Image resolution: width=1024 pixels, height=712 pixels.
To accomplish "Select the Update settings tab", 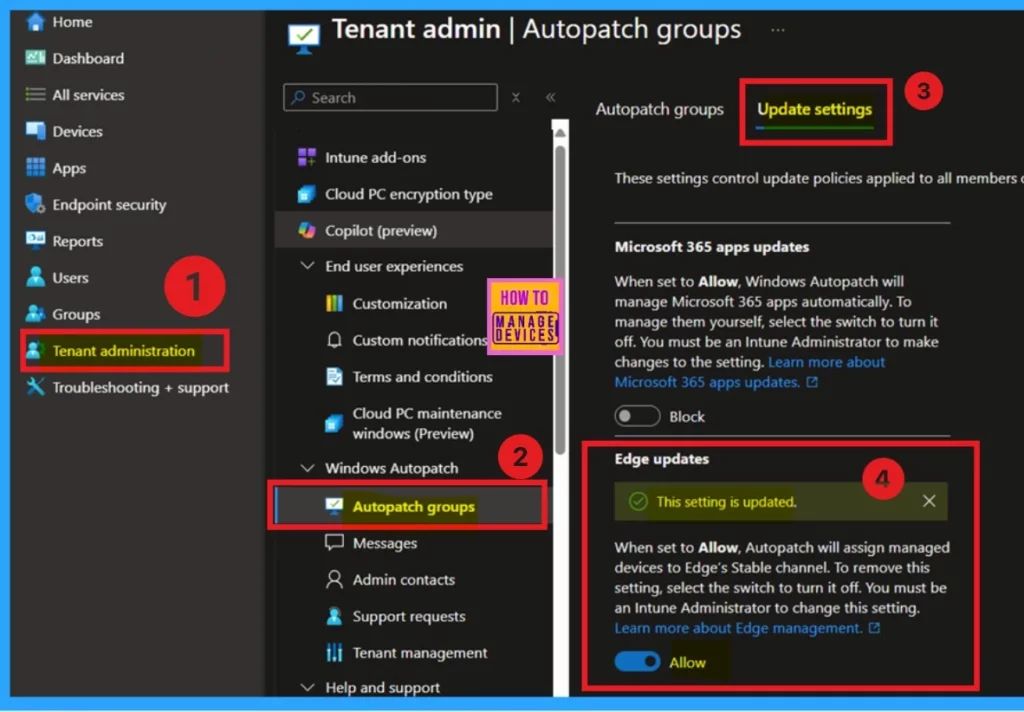I will click(x=814, y=109).
